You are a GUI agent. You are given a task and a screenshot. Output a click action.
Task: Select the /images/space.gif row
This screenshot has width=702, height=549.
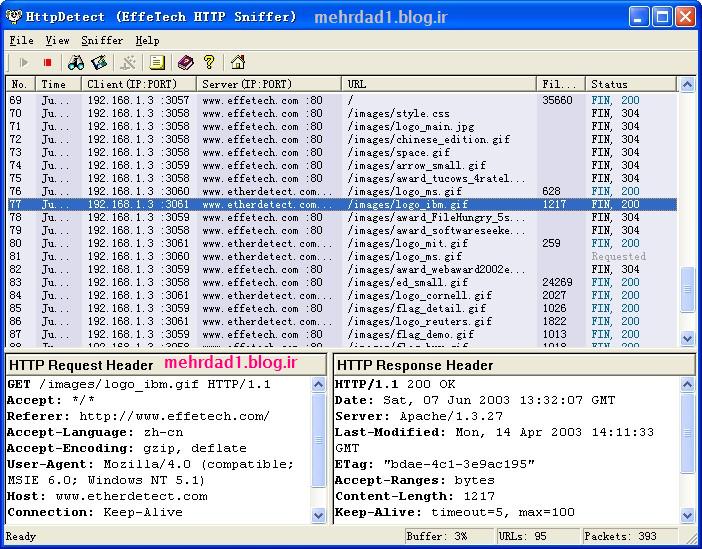coord(342,152)
